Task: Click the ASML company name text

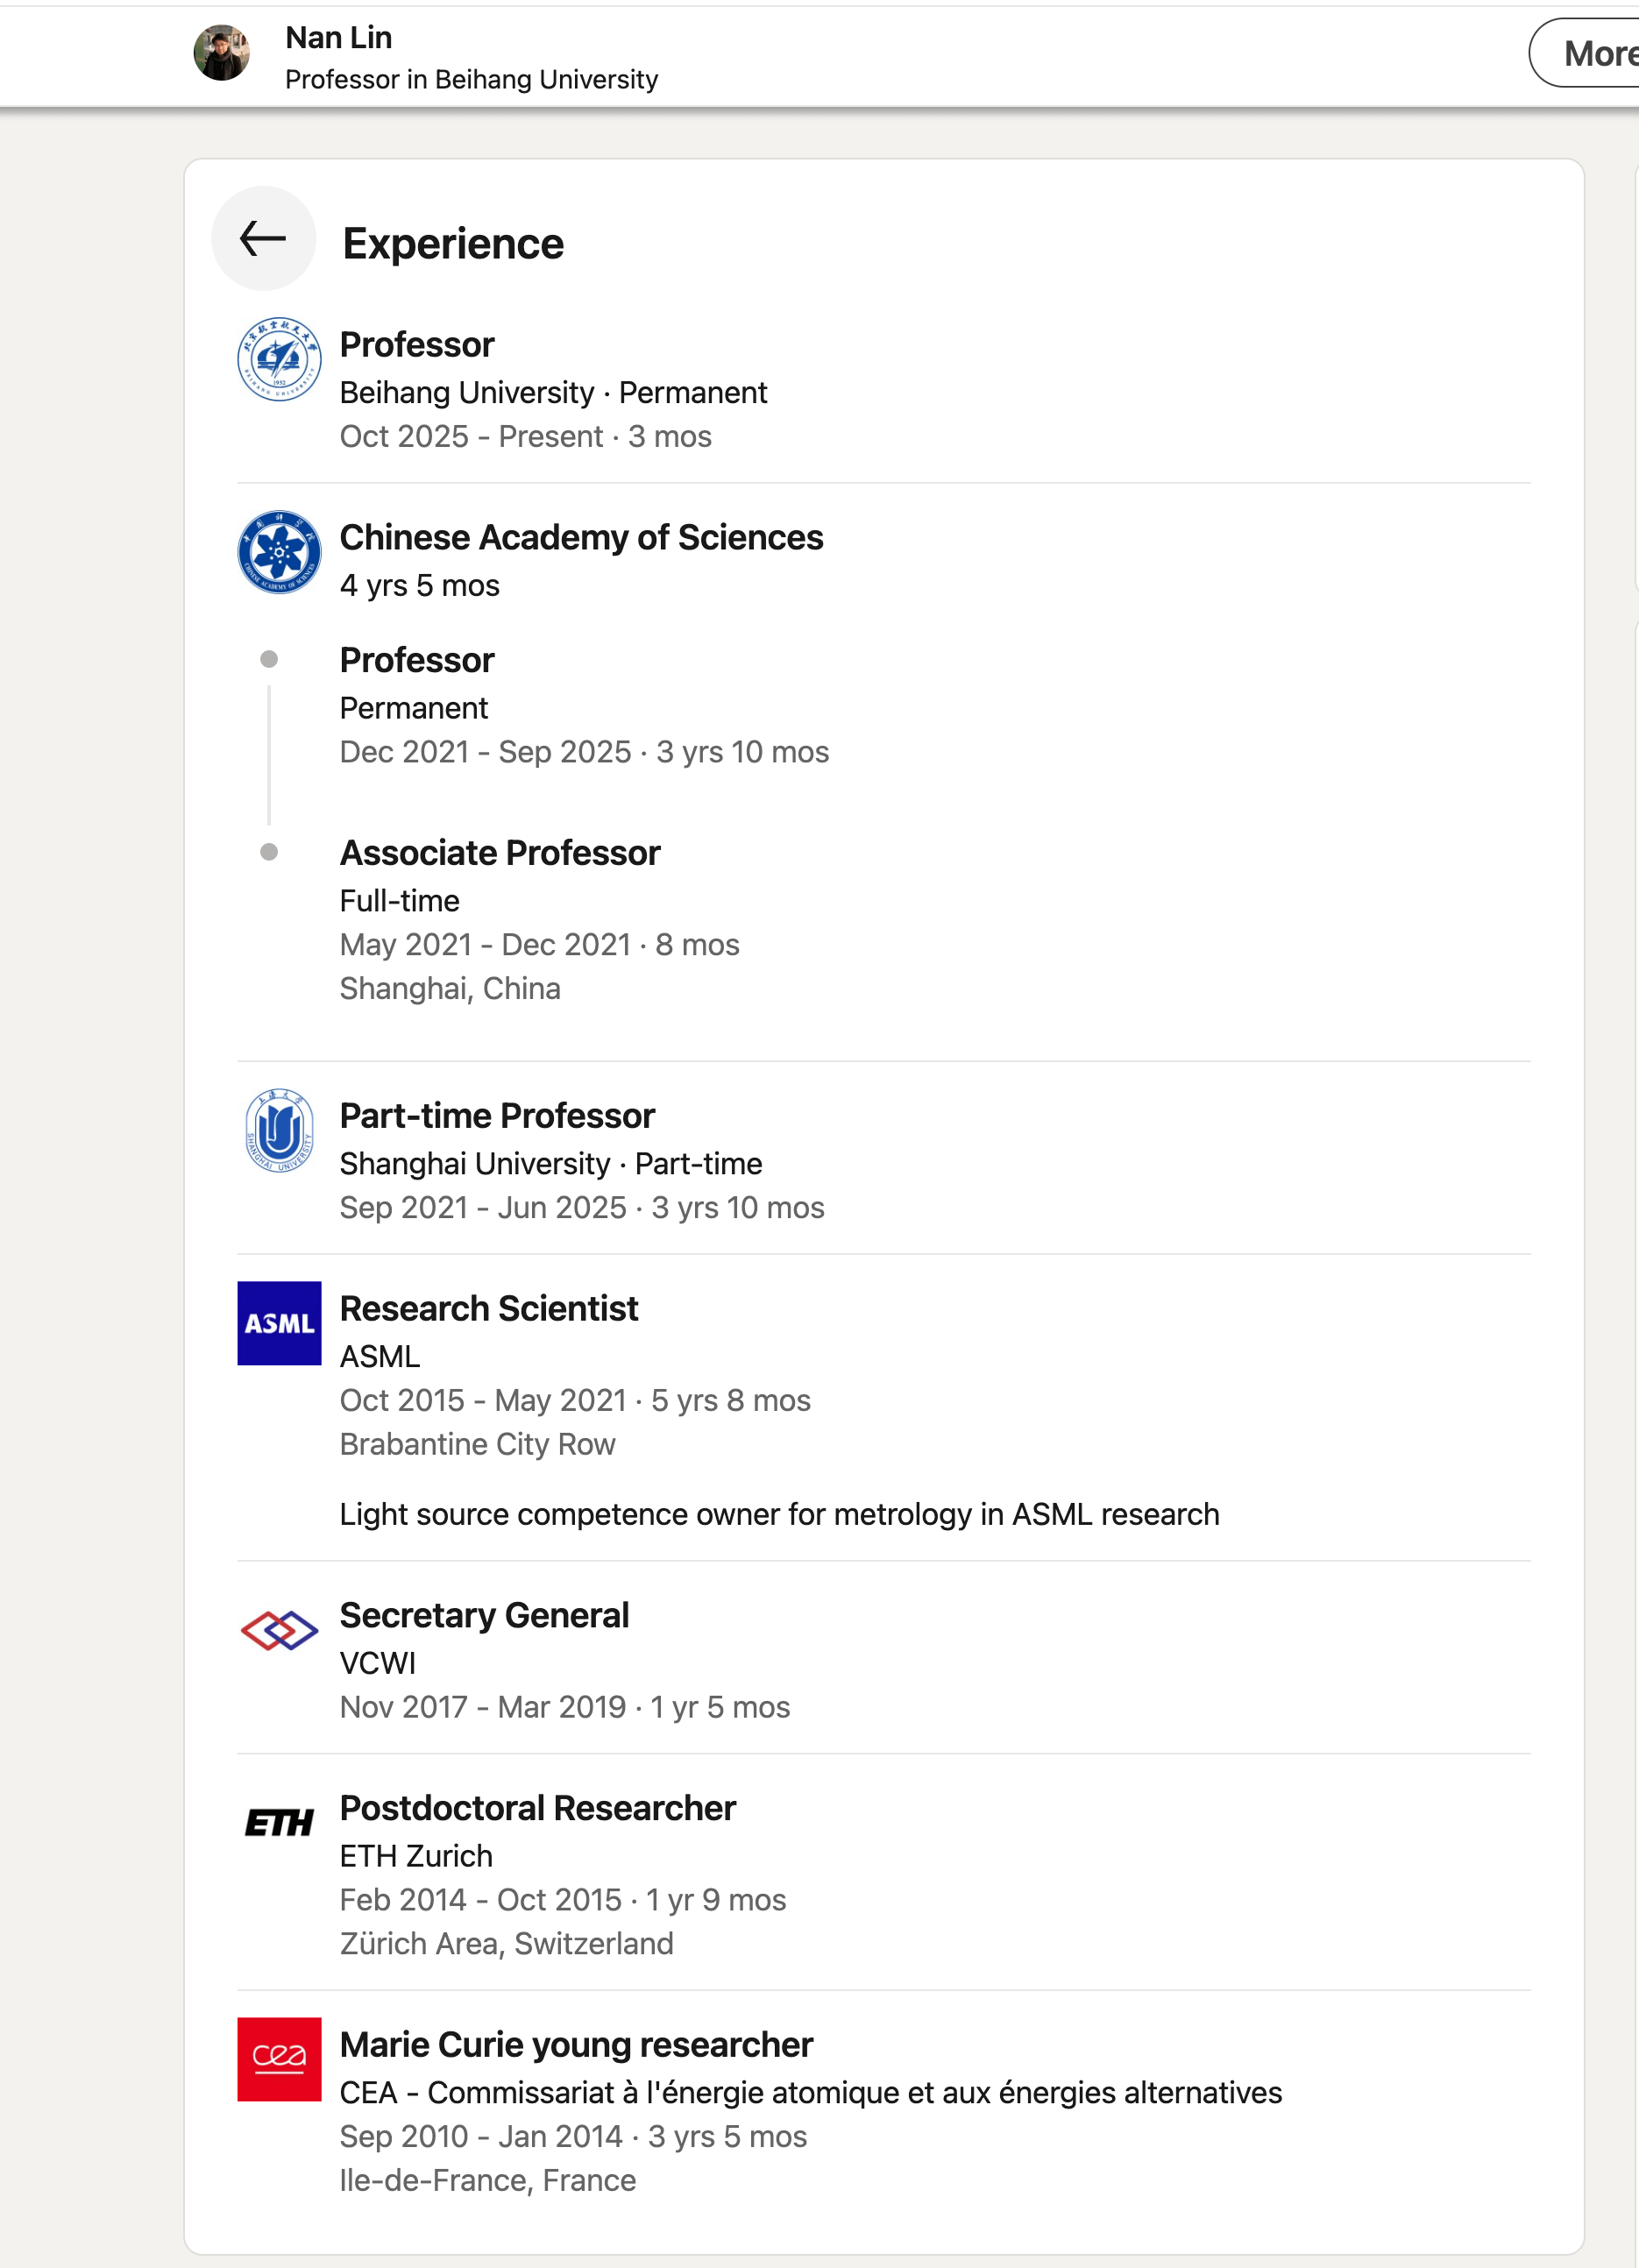Action: (380, 1357)
